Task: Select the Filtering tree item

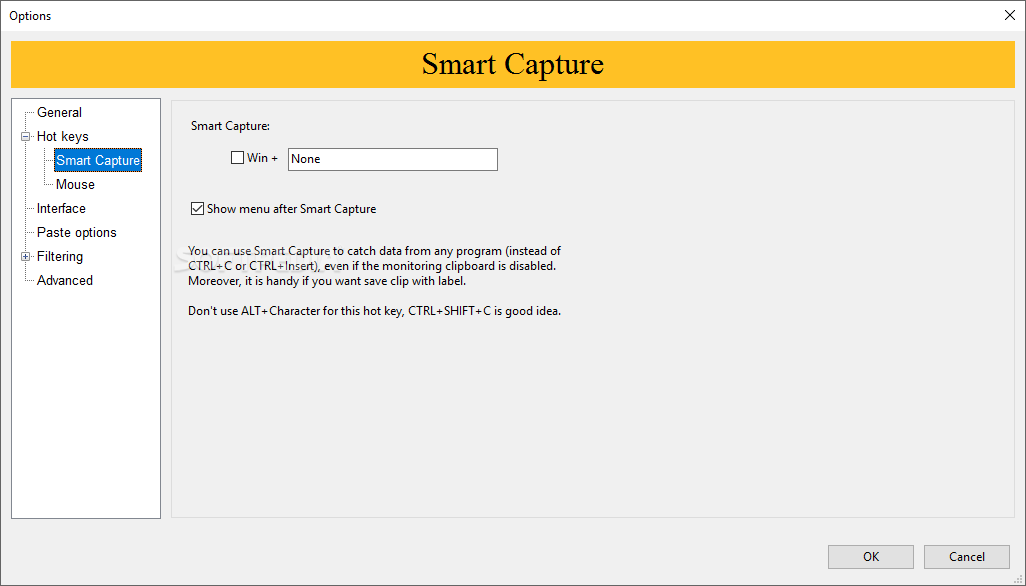Action: (x=60, y=256)
